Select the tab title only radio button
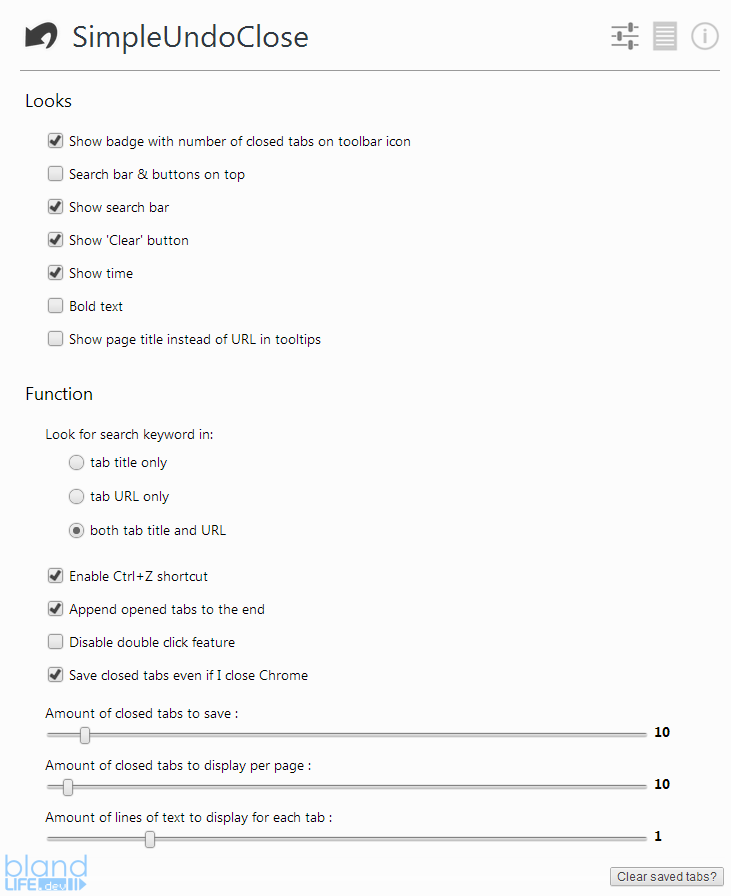The height and width of the screenshot is (896, 731). [76, 462]
